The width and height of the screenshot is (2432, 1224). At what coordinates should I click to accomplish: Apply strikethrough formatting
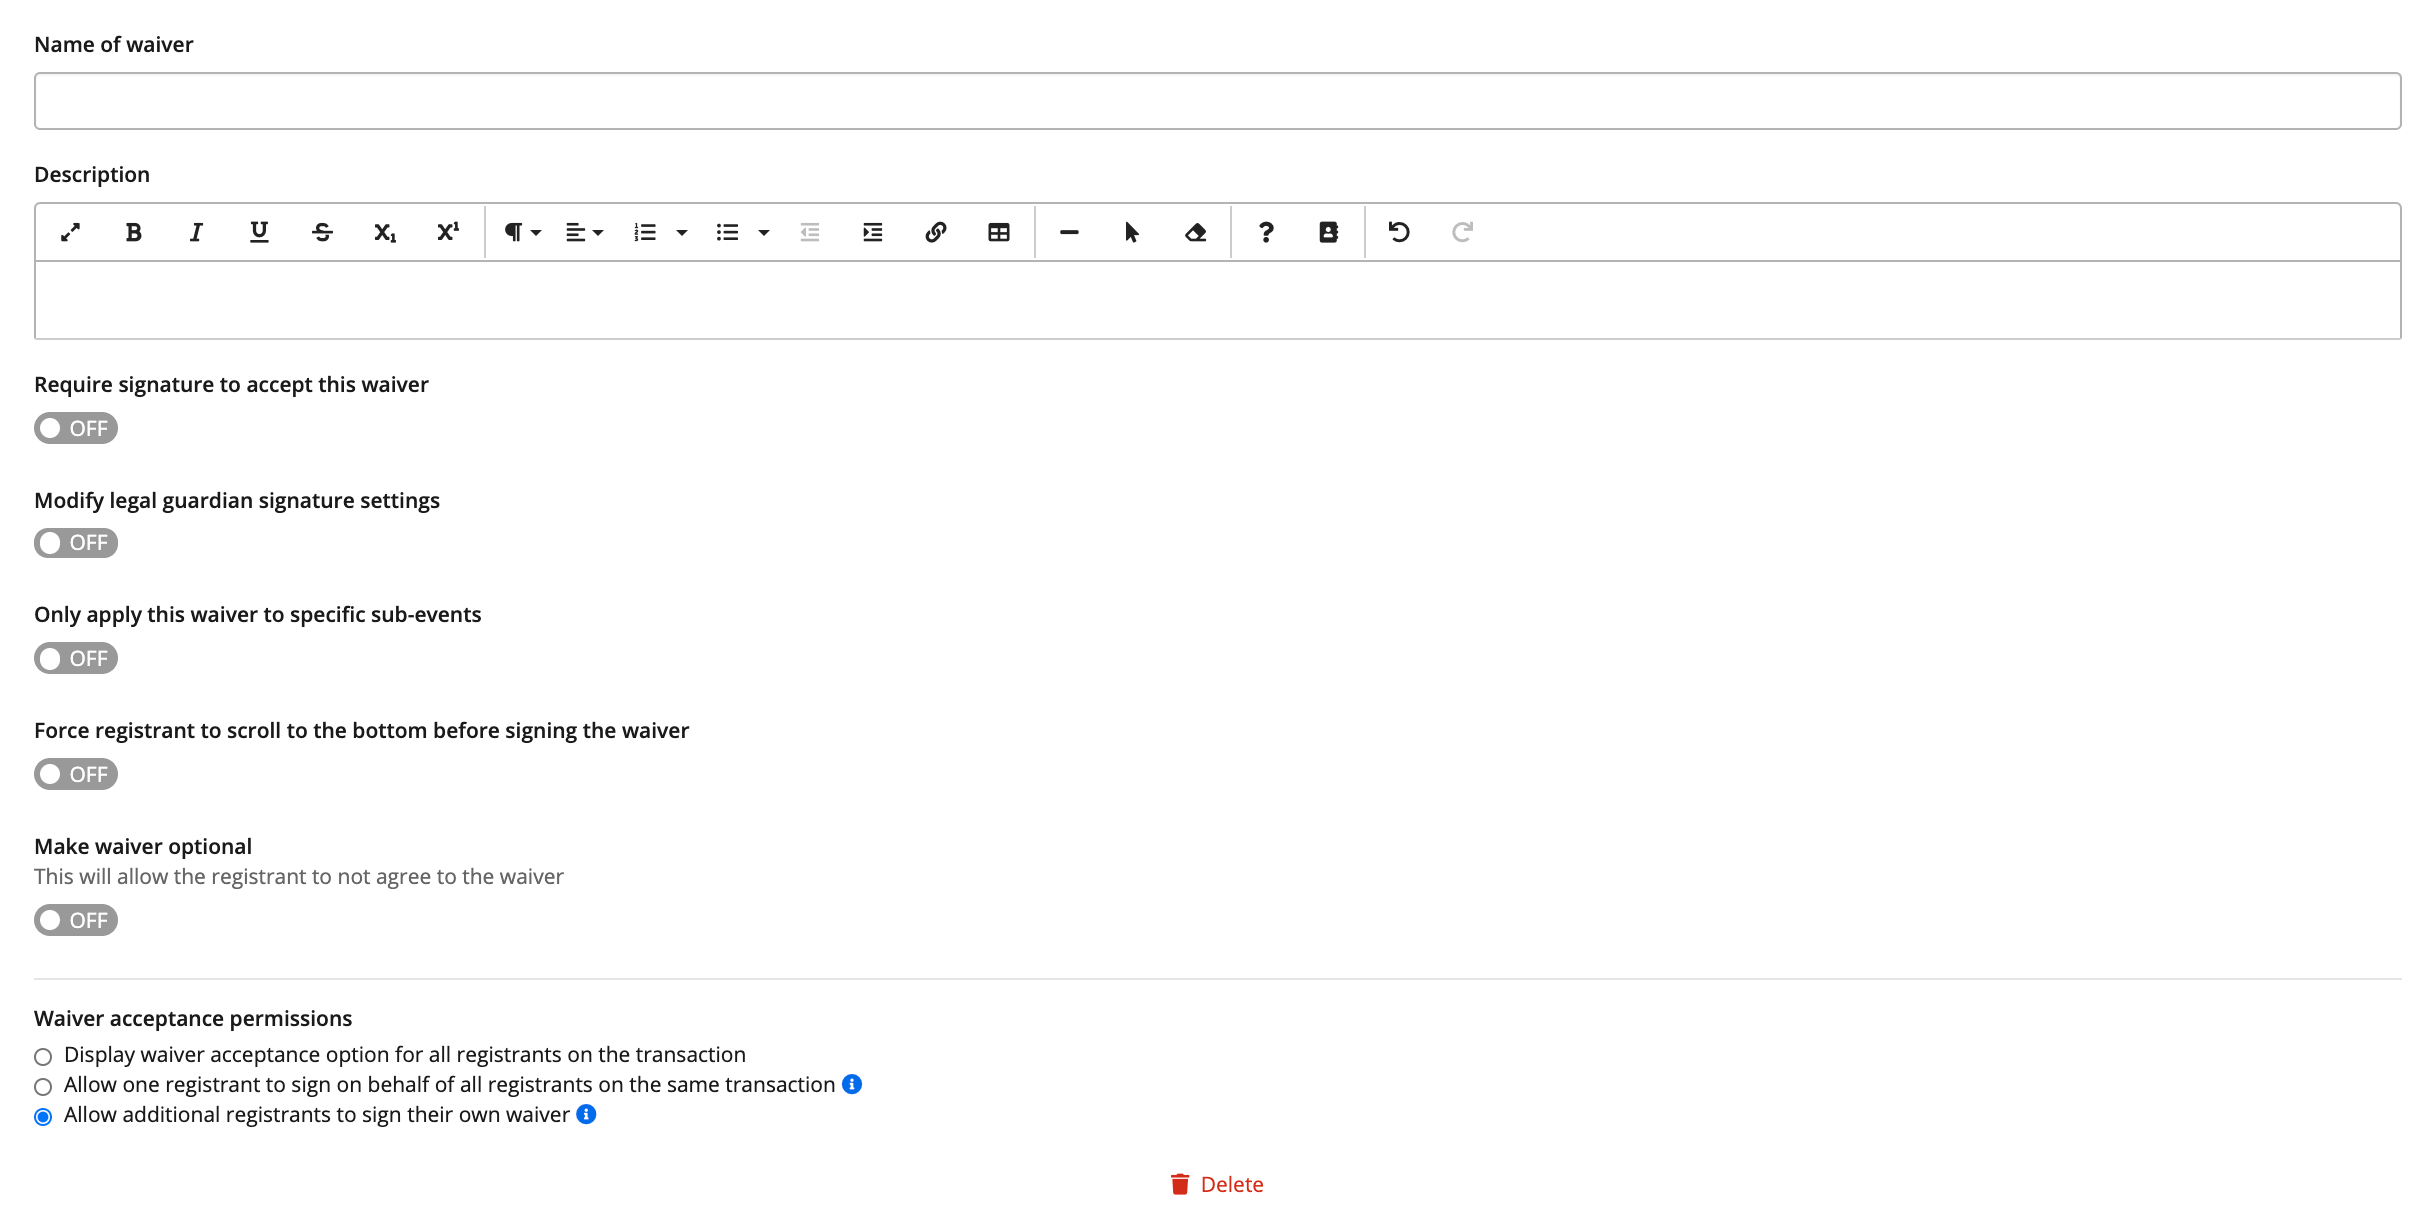[322, 232]
